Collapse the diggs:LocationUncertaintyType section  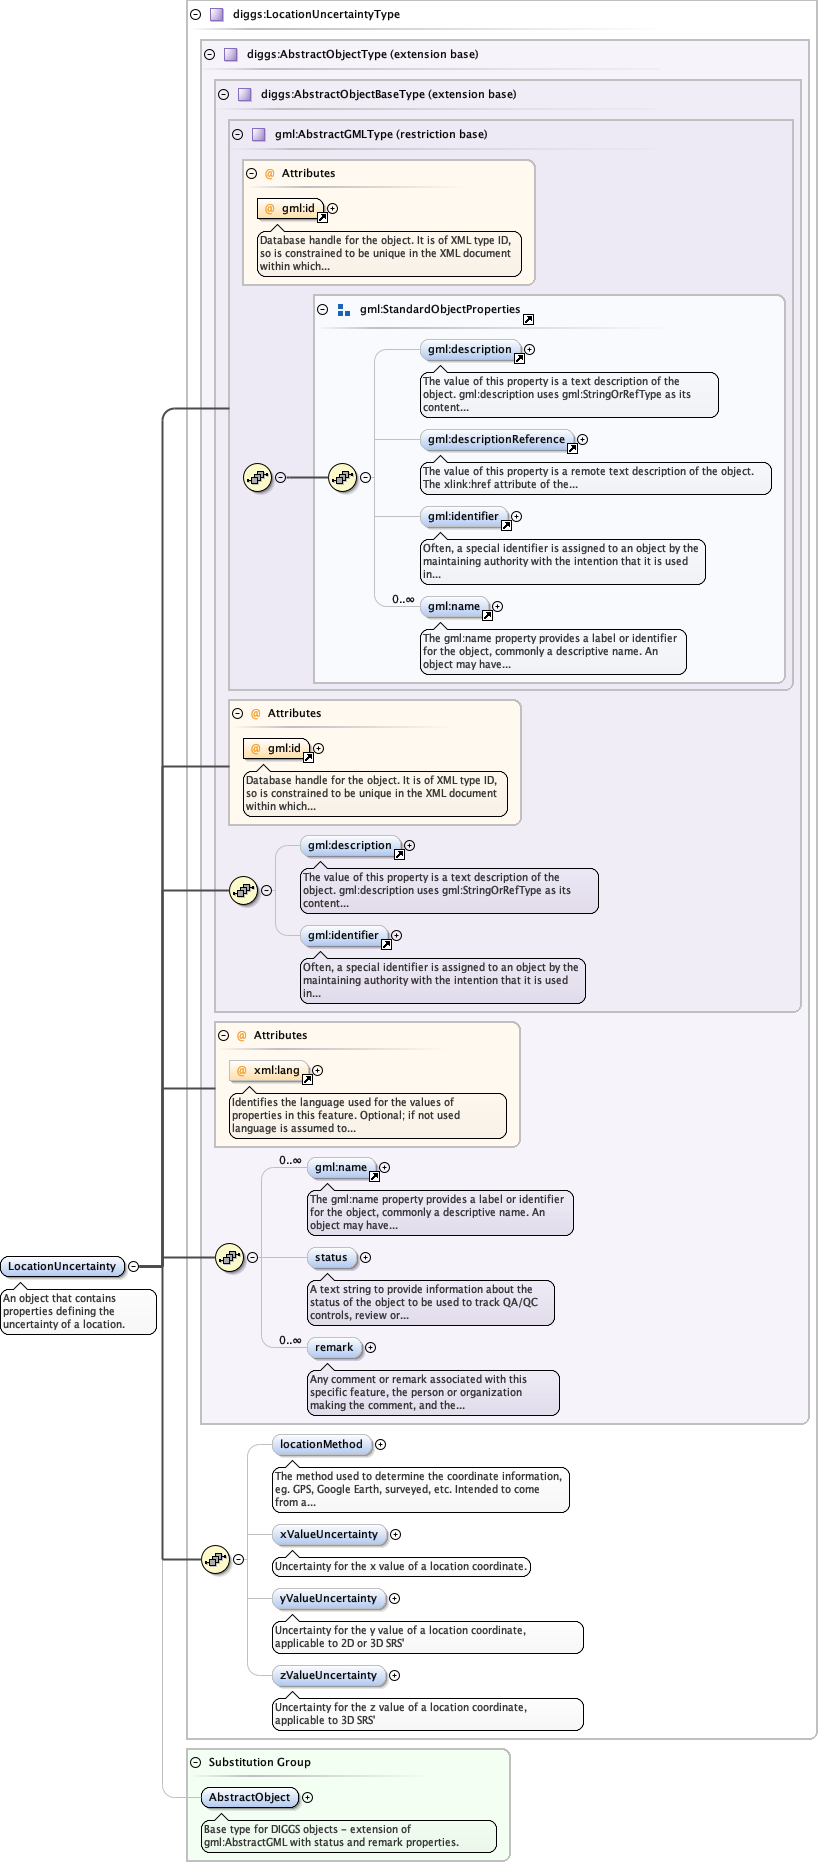click(x=196, y=15)
